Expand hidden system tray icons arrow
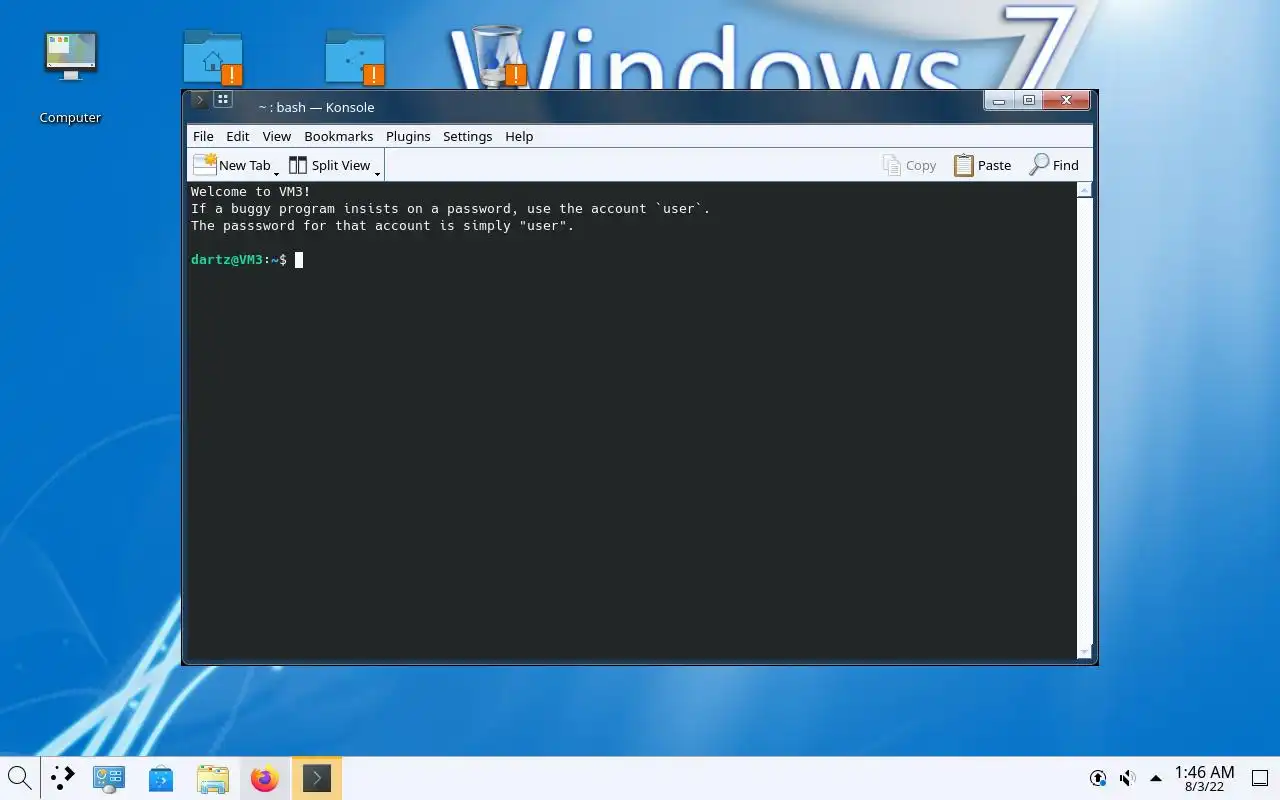Screen dimensions: 1280x800 coord(1156,778)
